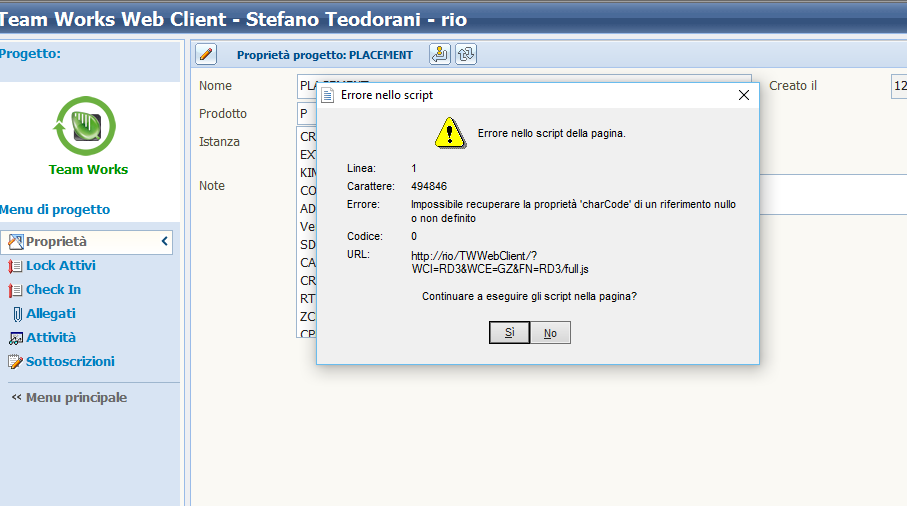Screen dimensions: 907x506
Task: Confirm with the Sì button
Action: (509, 333)
